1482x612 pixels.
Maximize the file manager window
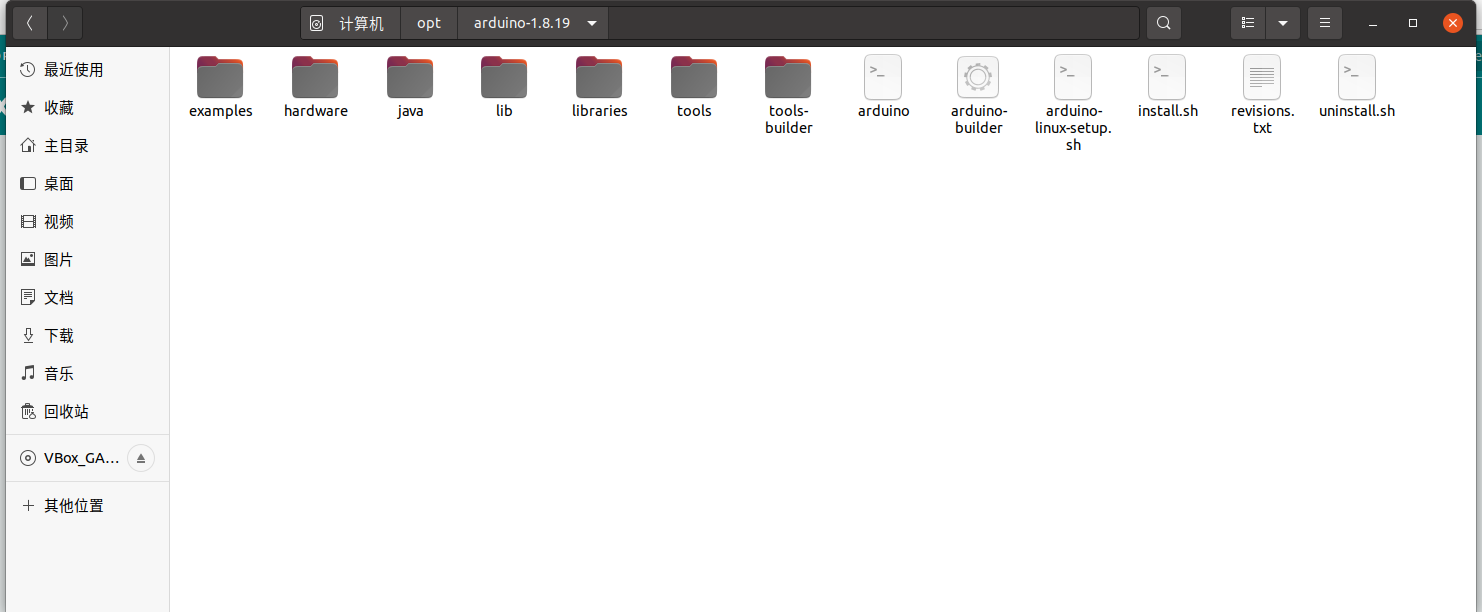[x=1413, y=23]
